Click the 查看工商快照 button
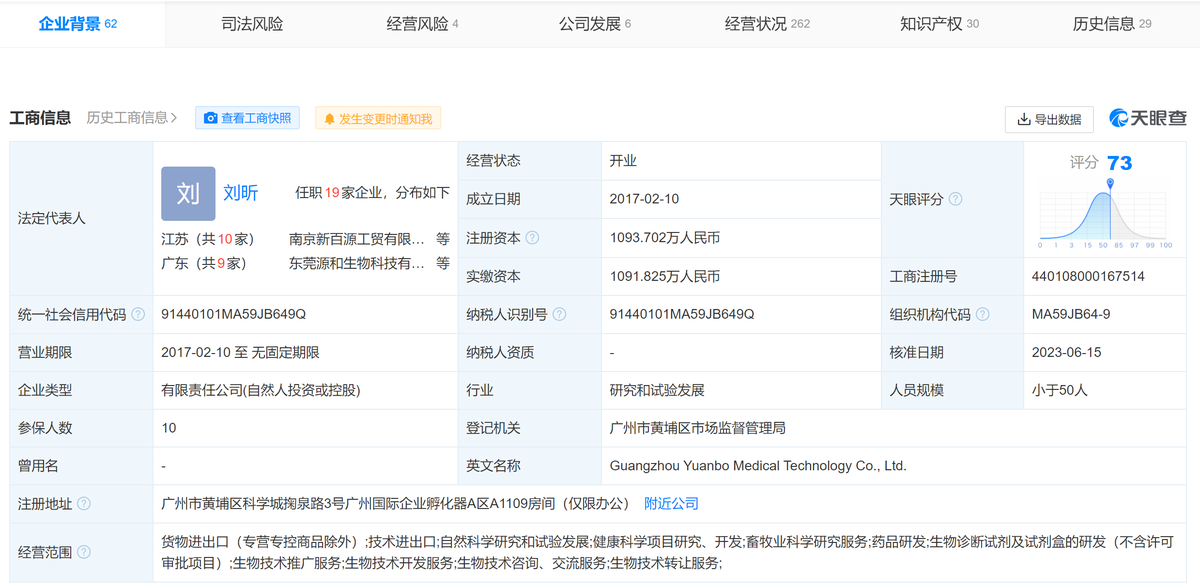 tap(247, 119)
